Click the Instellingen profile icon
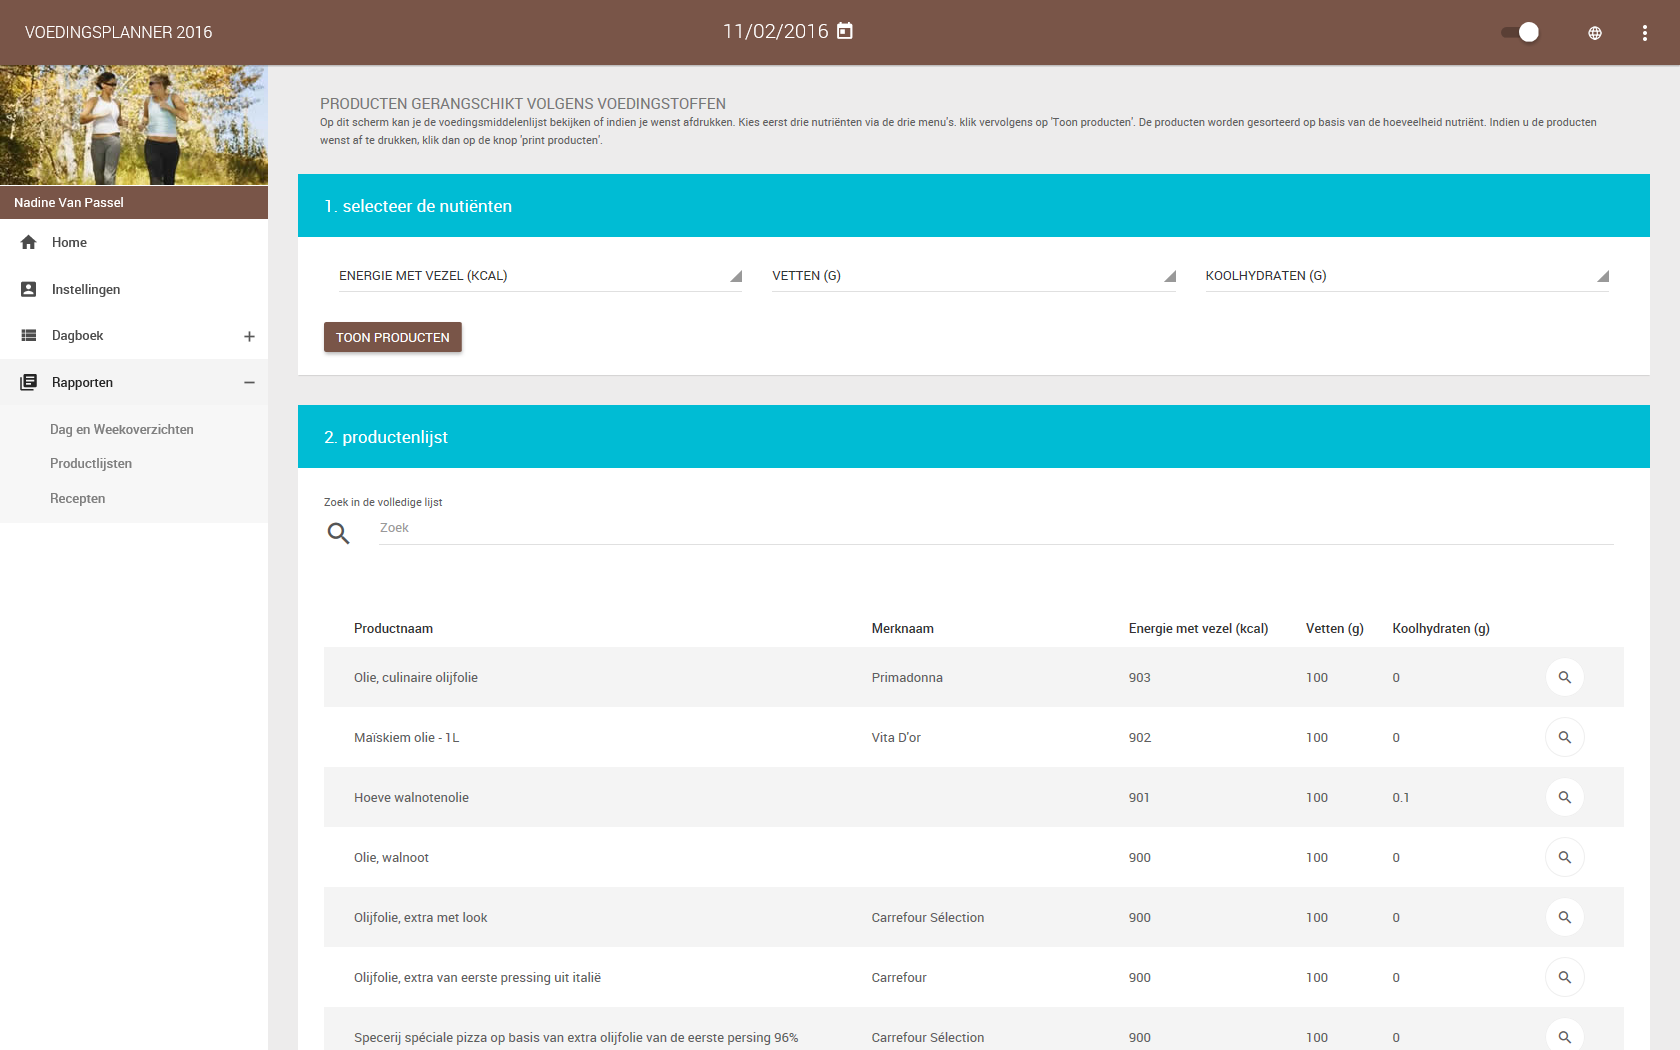The height and width of the screenshot is (1050, 1680). 29,289
